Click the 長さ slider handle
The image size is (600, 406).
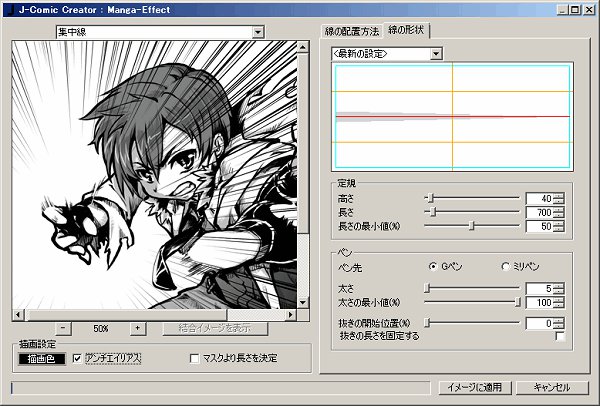coord(433,211)
